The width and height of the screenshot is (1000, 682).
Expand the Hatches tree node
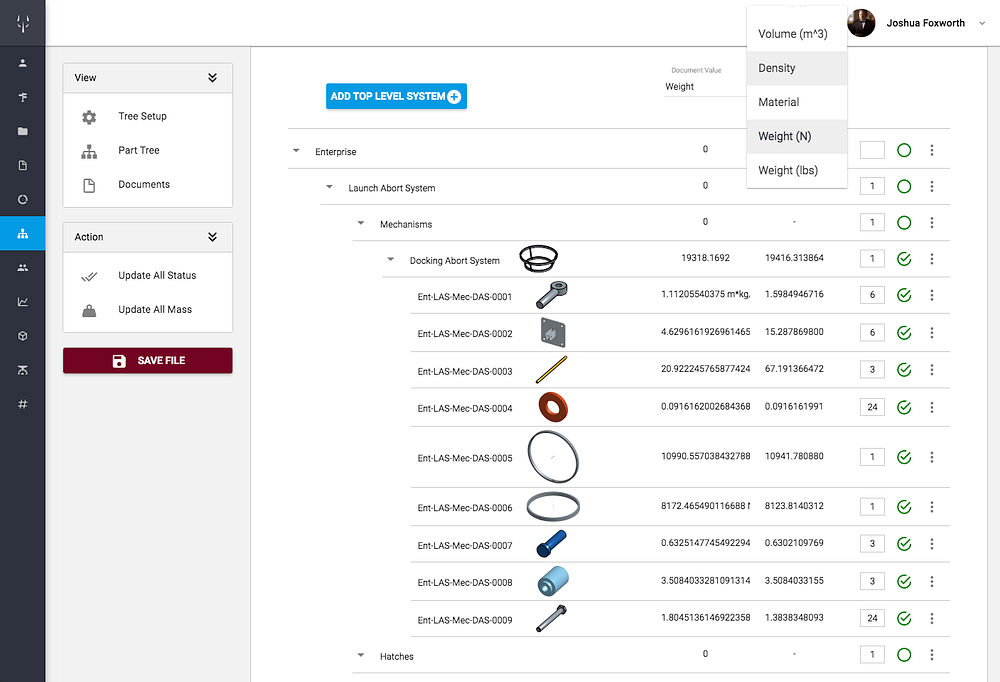point(360,656)
